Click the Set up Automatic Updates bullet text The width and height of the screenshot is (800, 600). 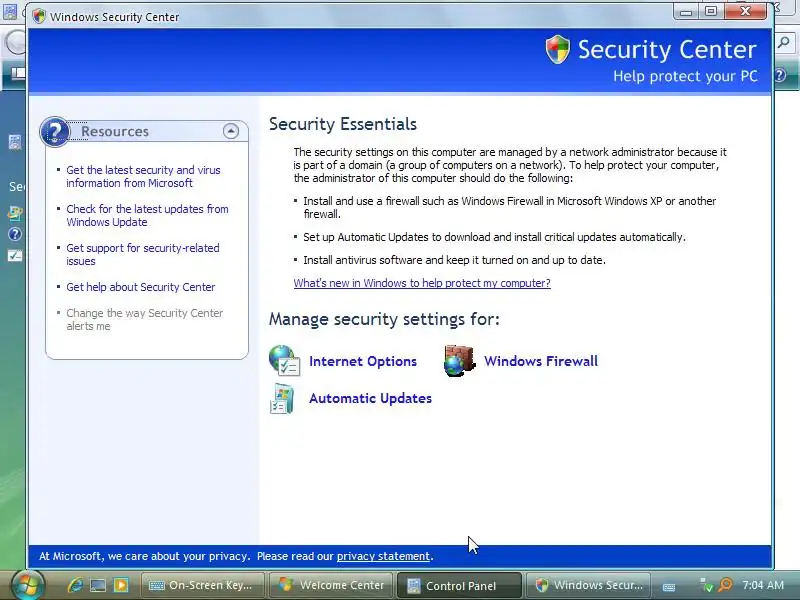[494, 237]
